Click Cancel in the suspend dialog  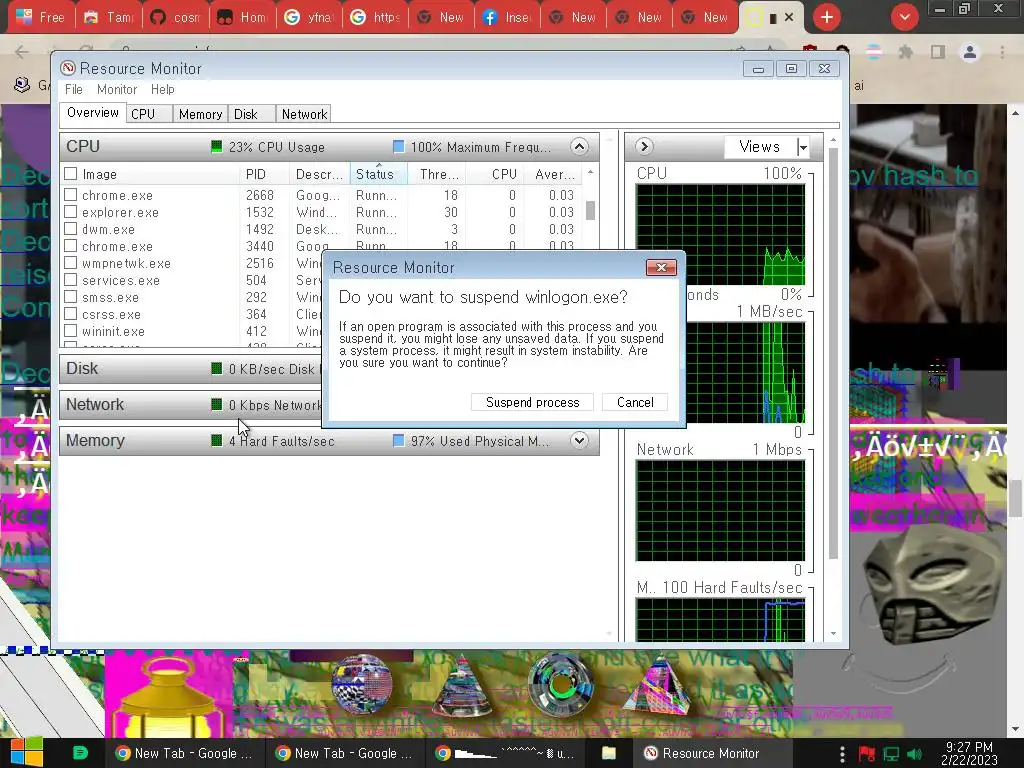click(635, 402)
